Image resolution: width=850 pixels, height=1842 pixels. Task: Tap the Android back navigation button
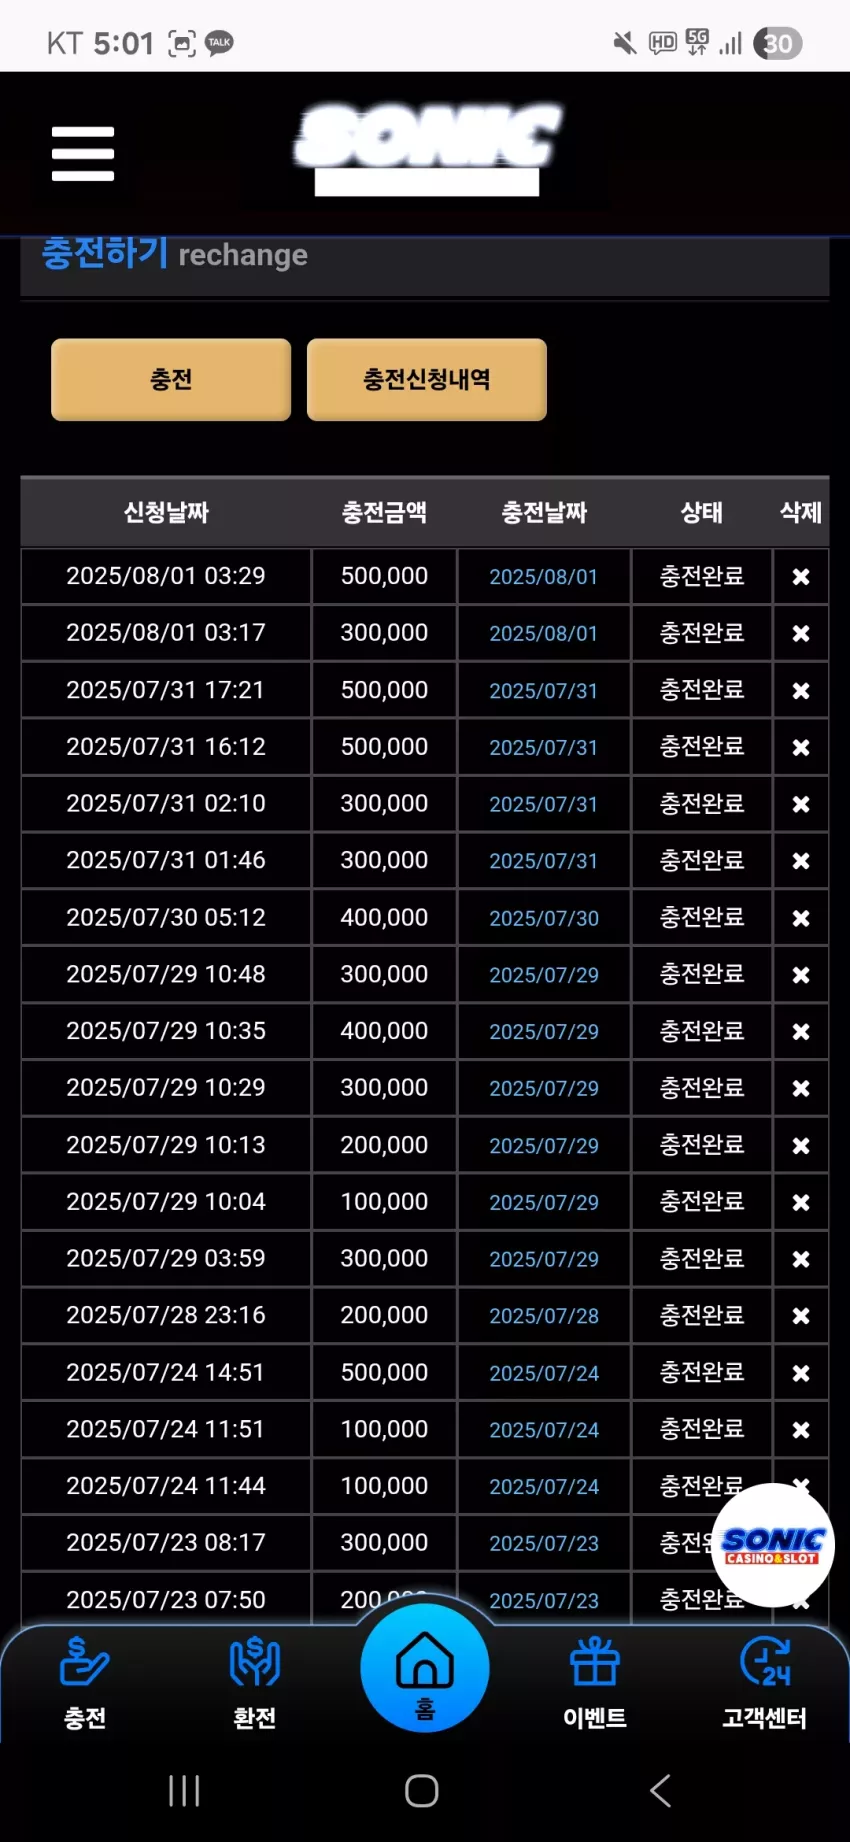660,1790
